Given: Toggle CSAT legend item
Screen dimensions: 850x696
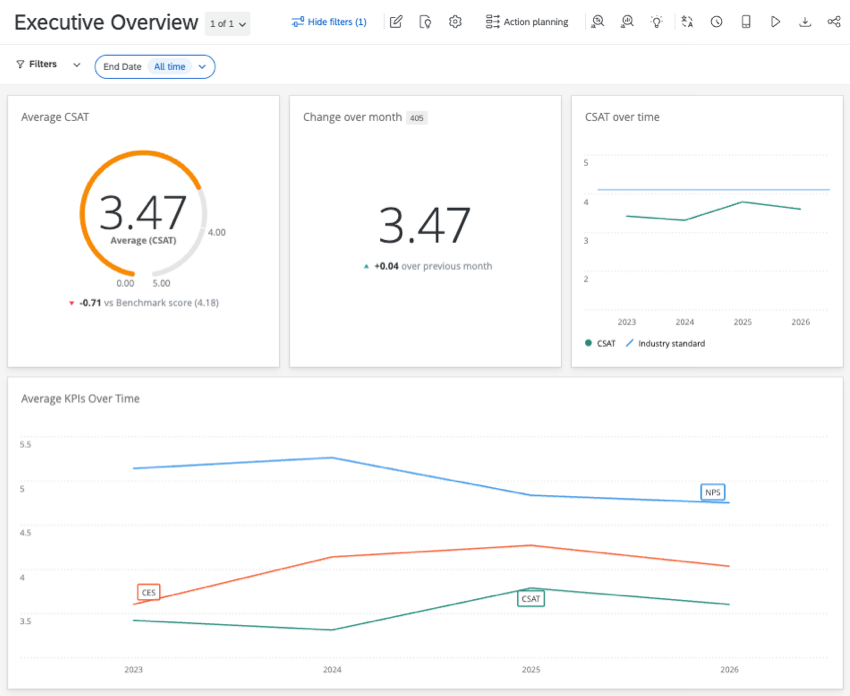Looking at the screenshot, I should [x=601, y=344].
